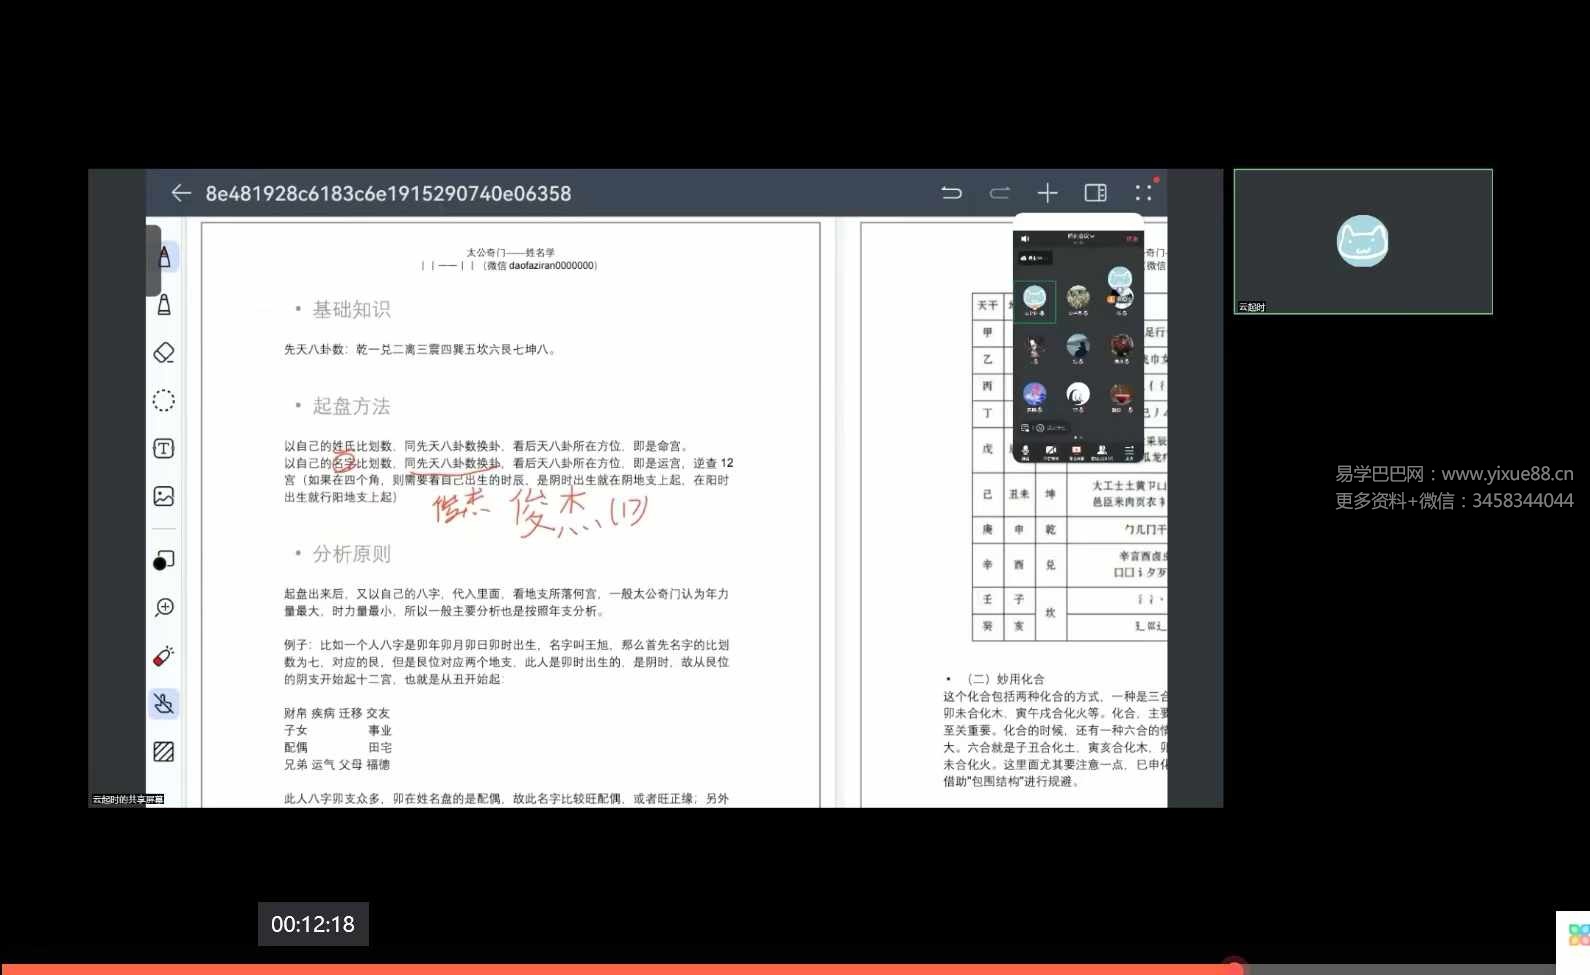Open the zoom magnifier tool
1590x975 pixels.
pyautogui.click(x=164, y=608)
